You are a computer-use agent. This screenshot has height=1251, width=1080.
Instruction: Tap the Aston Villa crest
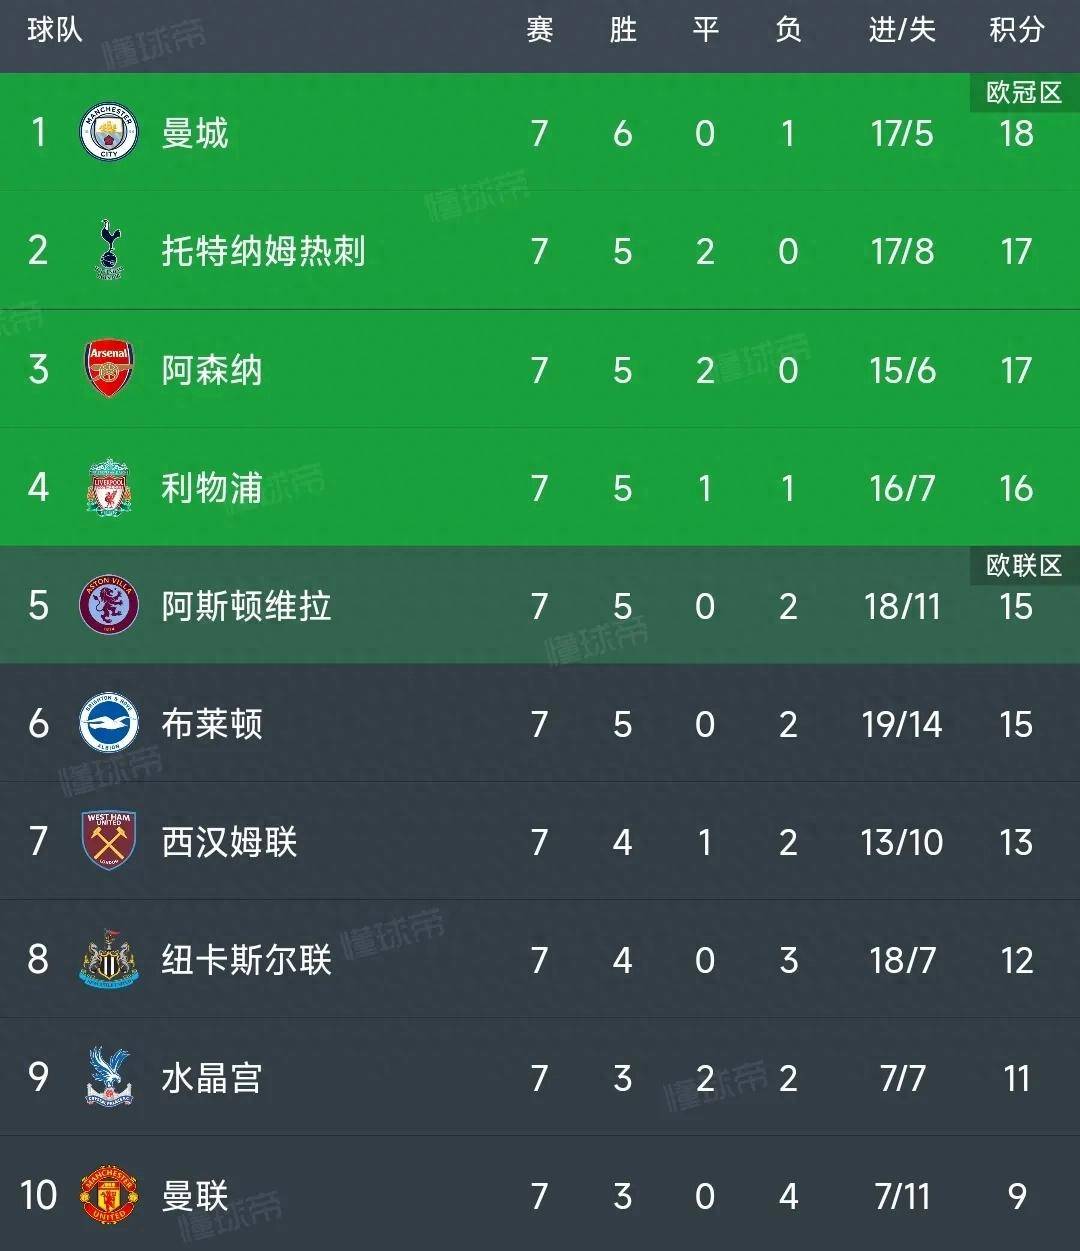108,605
